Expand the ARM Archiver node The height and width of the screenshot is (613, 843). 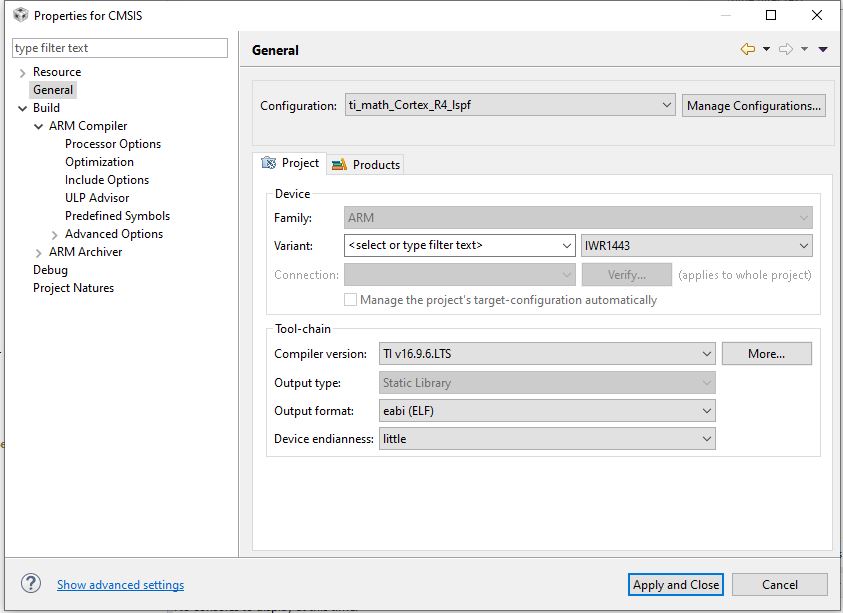(x=39, y=252)
